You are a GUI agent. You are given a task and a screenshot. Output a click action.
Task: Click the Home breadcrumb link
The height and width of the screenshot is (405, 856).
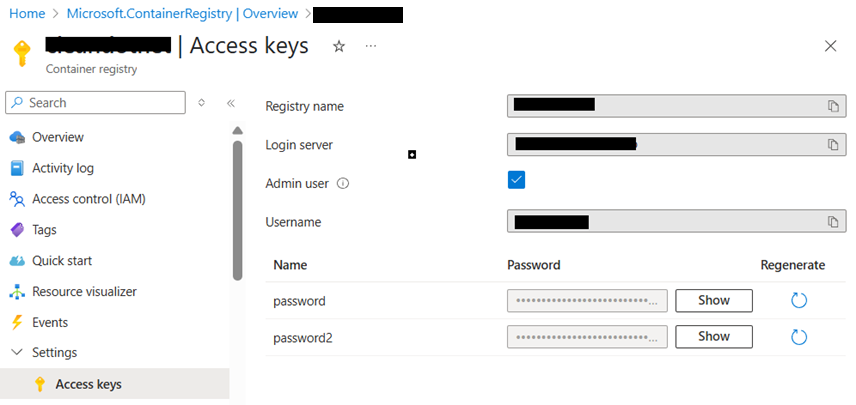[x=27, y=14]
